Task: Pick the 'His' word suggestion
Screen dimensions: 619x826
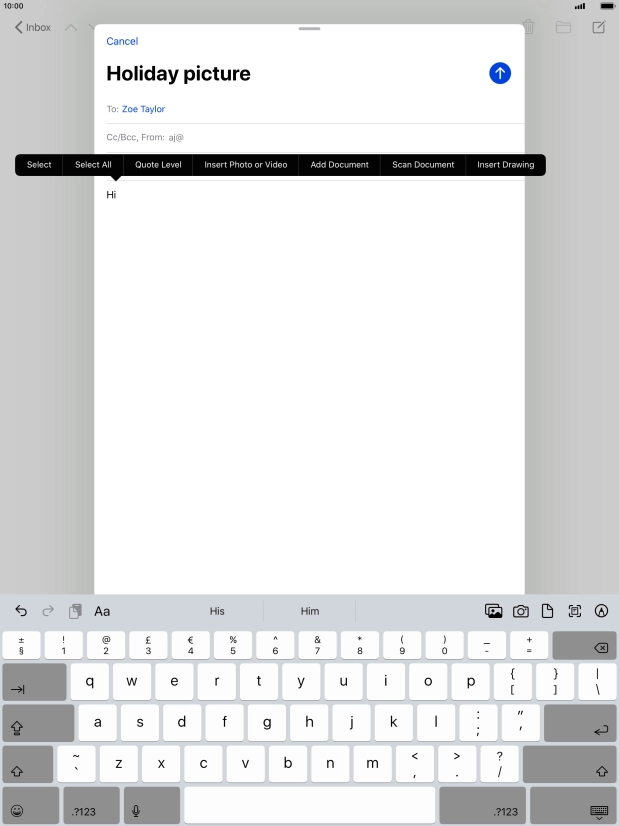Action: click(x=217, y=611)
